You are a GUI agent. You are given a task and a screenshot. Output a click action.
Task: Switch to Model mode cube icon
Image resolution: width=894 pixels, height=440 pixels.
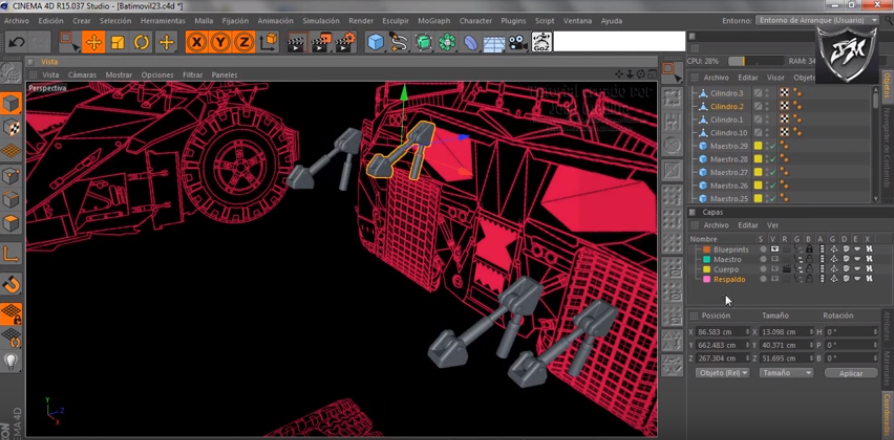pyautogui.click(x=11, y=103)
